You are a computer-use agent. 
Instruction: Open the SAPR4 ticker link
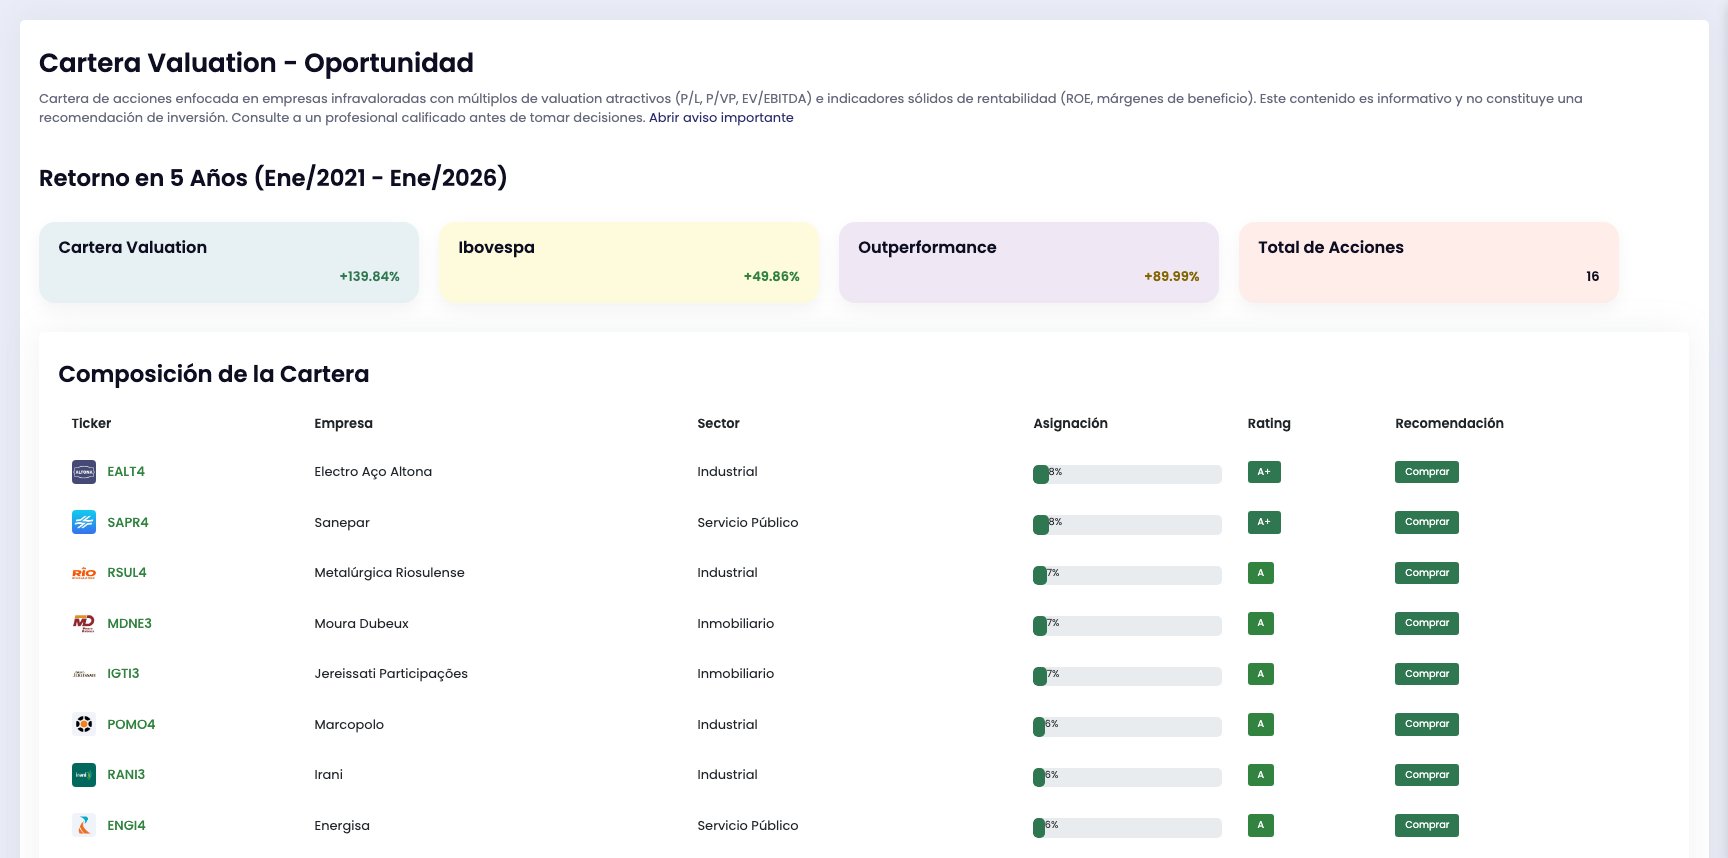point(128,522)
